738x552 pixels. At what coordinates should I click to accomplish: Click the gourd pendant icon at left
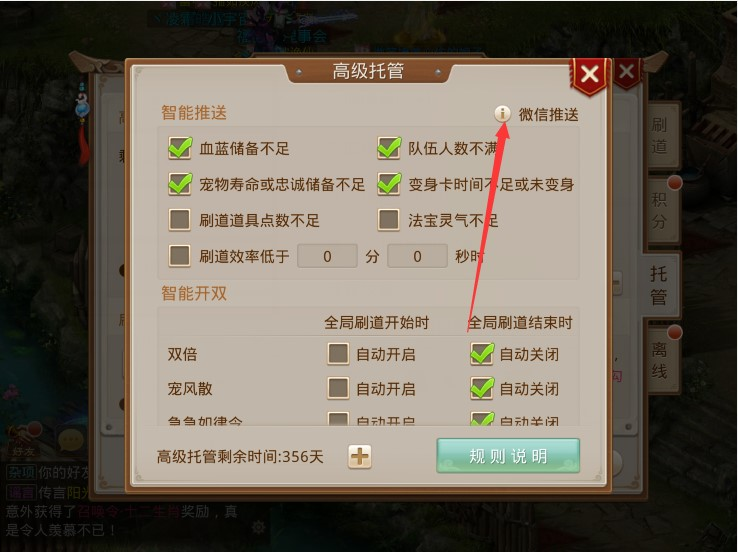tap(82, 108)
